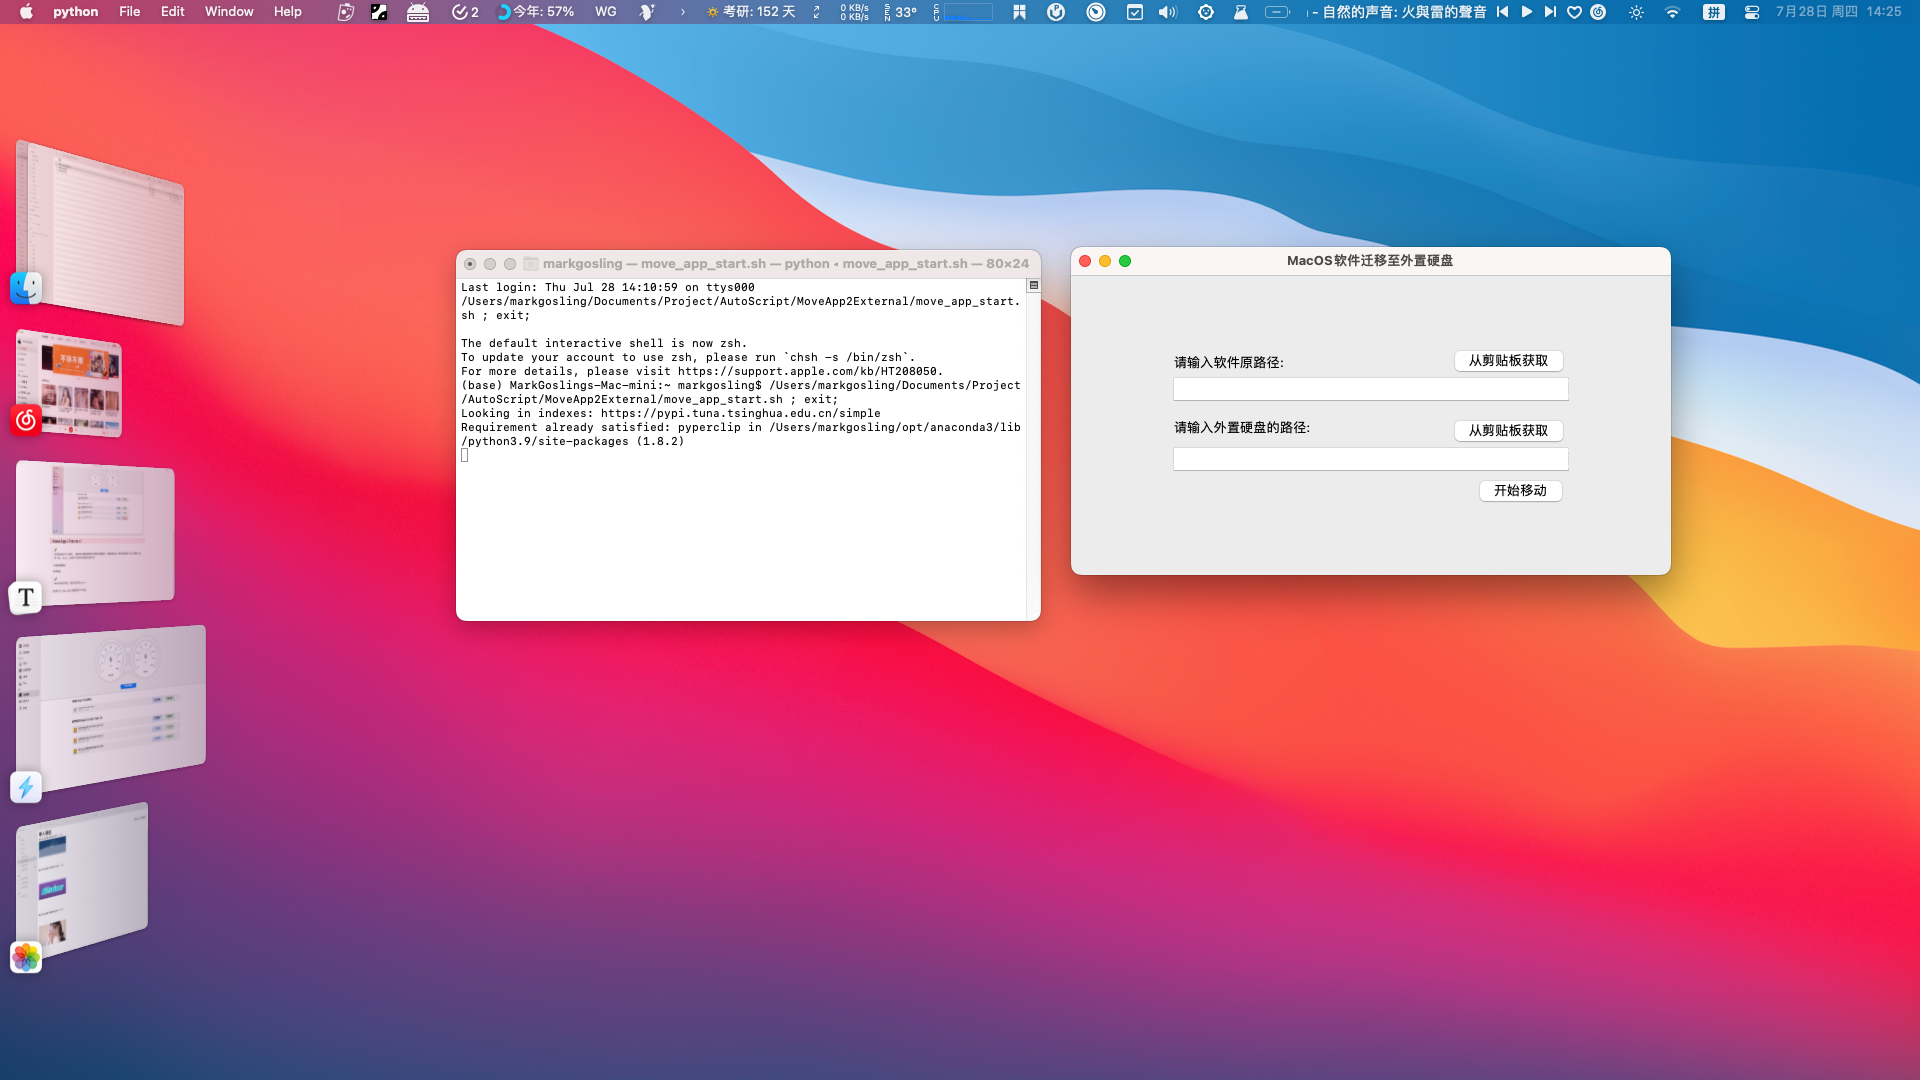1920x1080 pixels.
Task: Click the bookmark-style menu bar icon
Action: pos(1019,12)
